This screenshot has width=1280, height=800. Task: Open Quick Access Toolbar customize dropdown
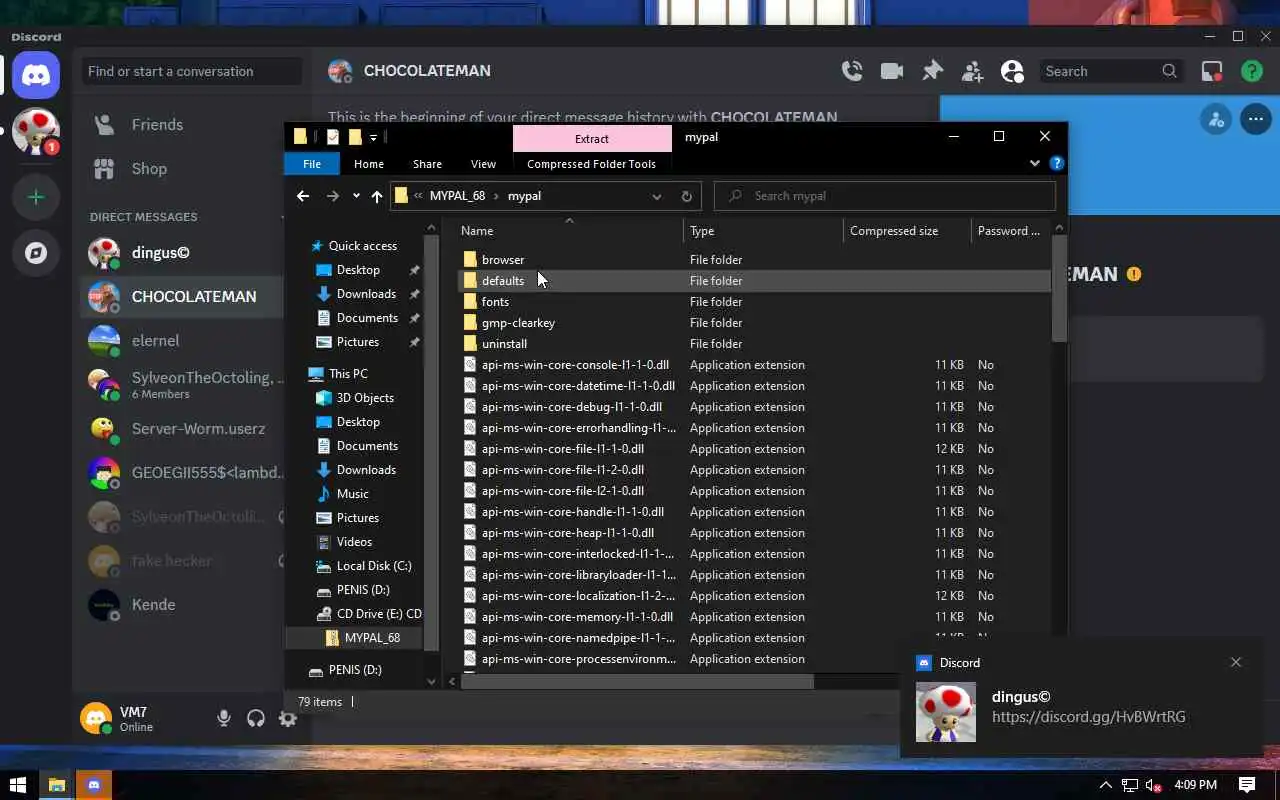click(x=373, y=137)
